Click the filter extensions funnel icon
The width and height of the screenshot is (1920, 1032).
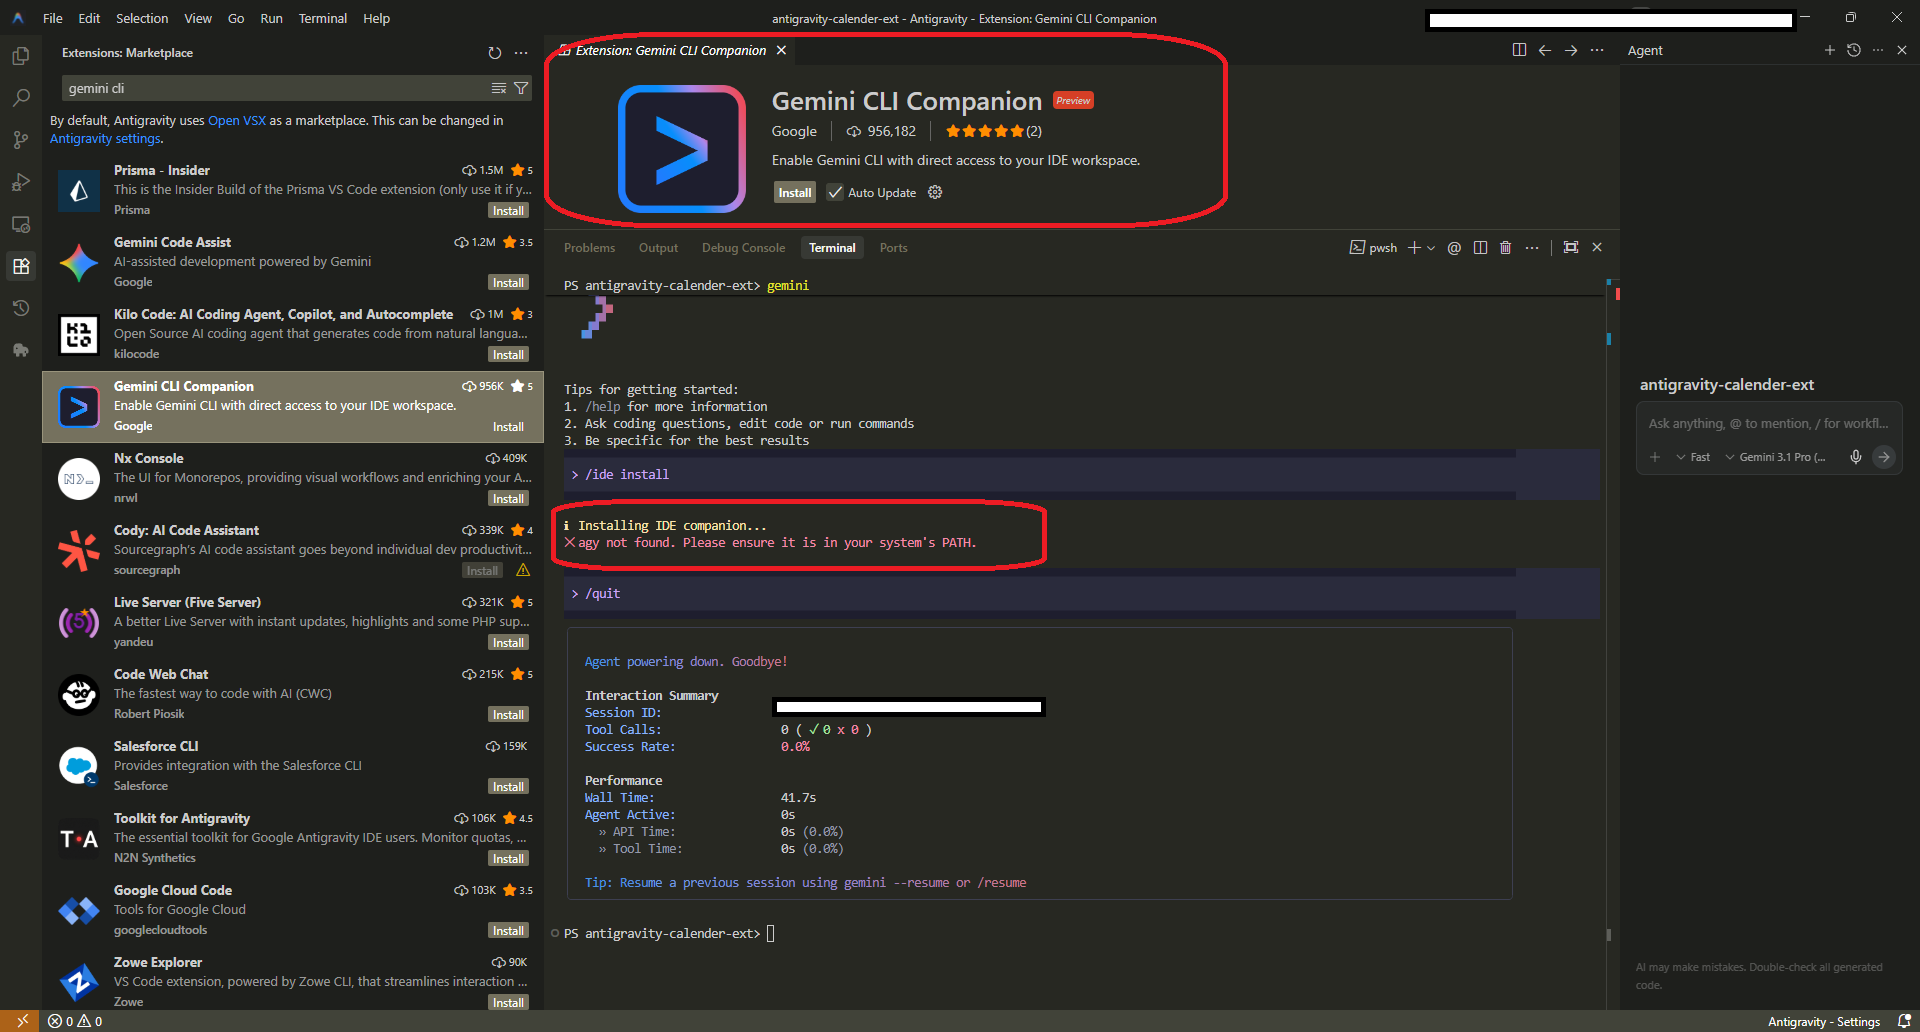pyautogui.click(x=521, y=88)
